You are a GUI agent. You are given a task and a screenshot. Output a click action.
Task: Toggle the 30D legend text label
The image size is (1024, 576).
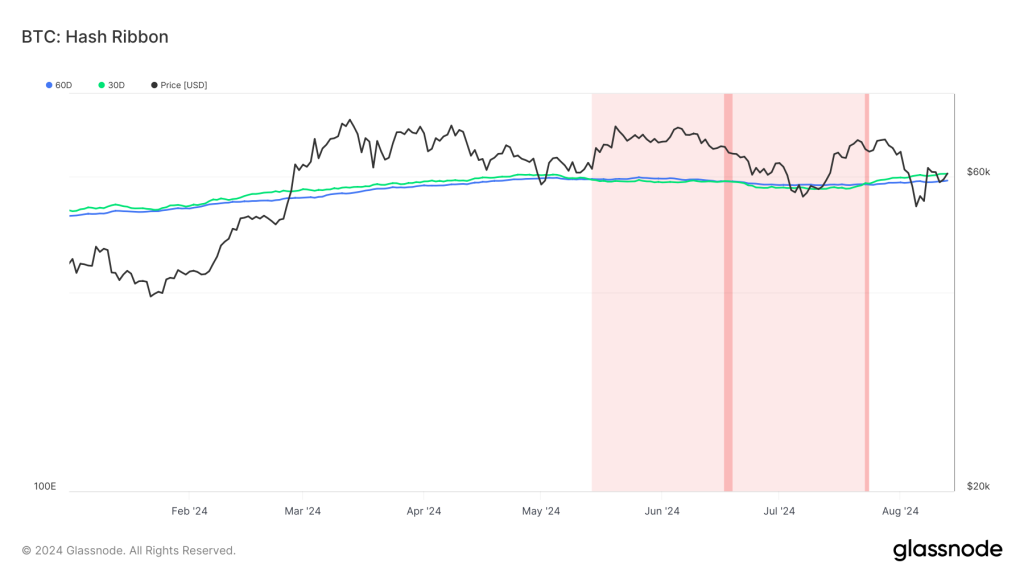tap(116, 86)
